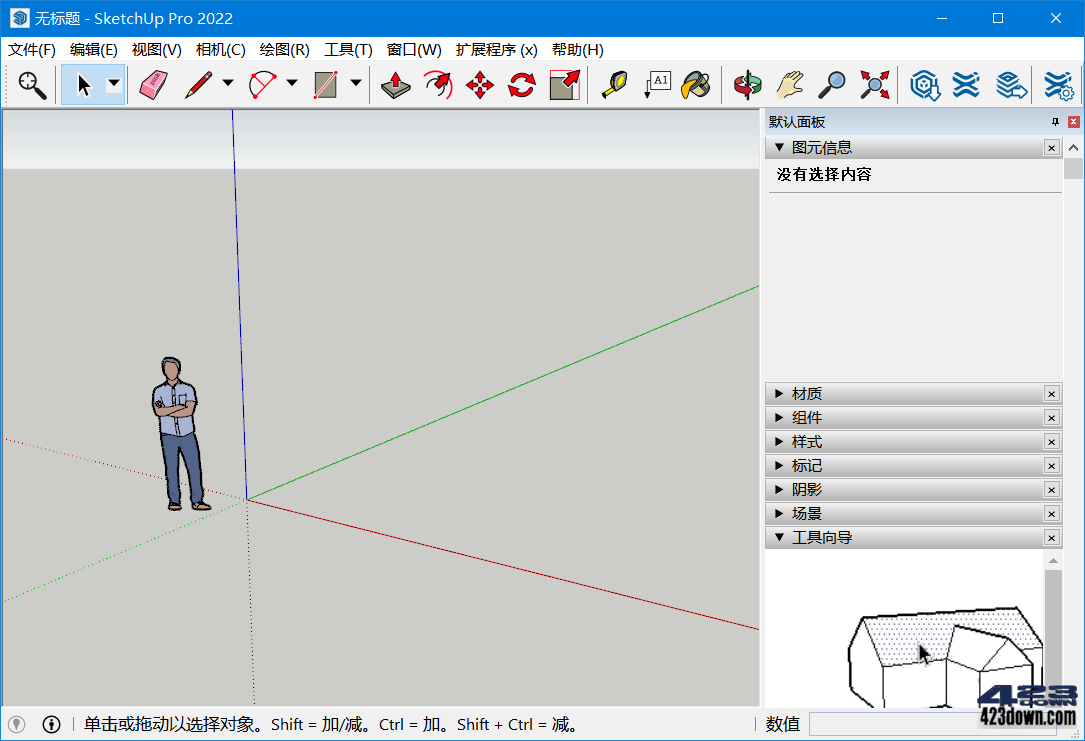The image size is (1085, 741).
Task: Expand the 标记 panel section
Action: (779, 466)
